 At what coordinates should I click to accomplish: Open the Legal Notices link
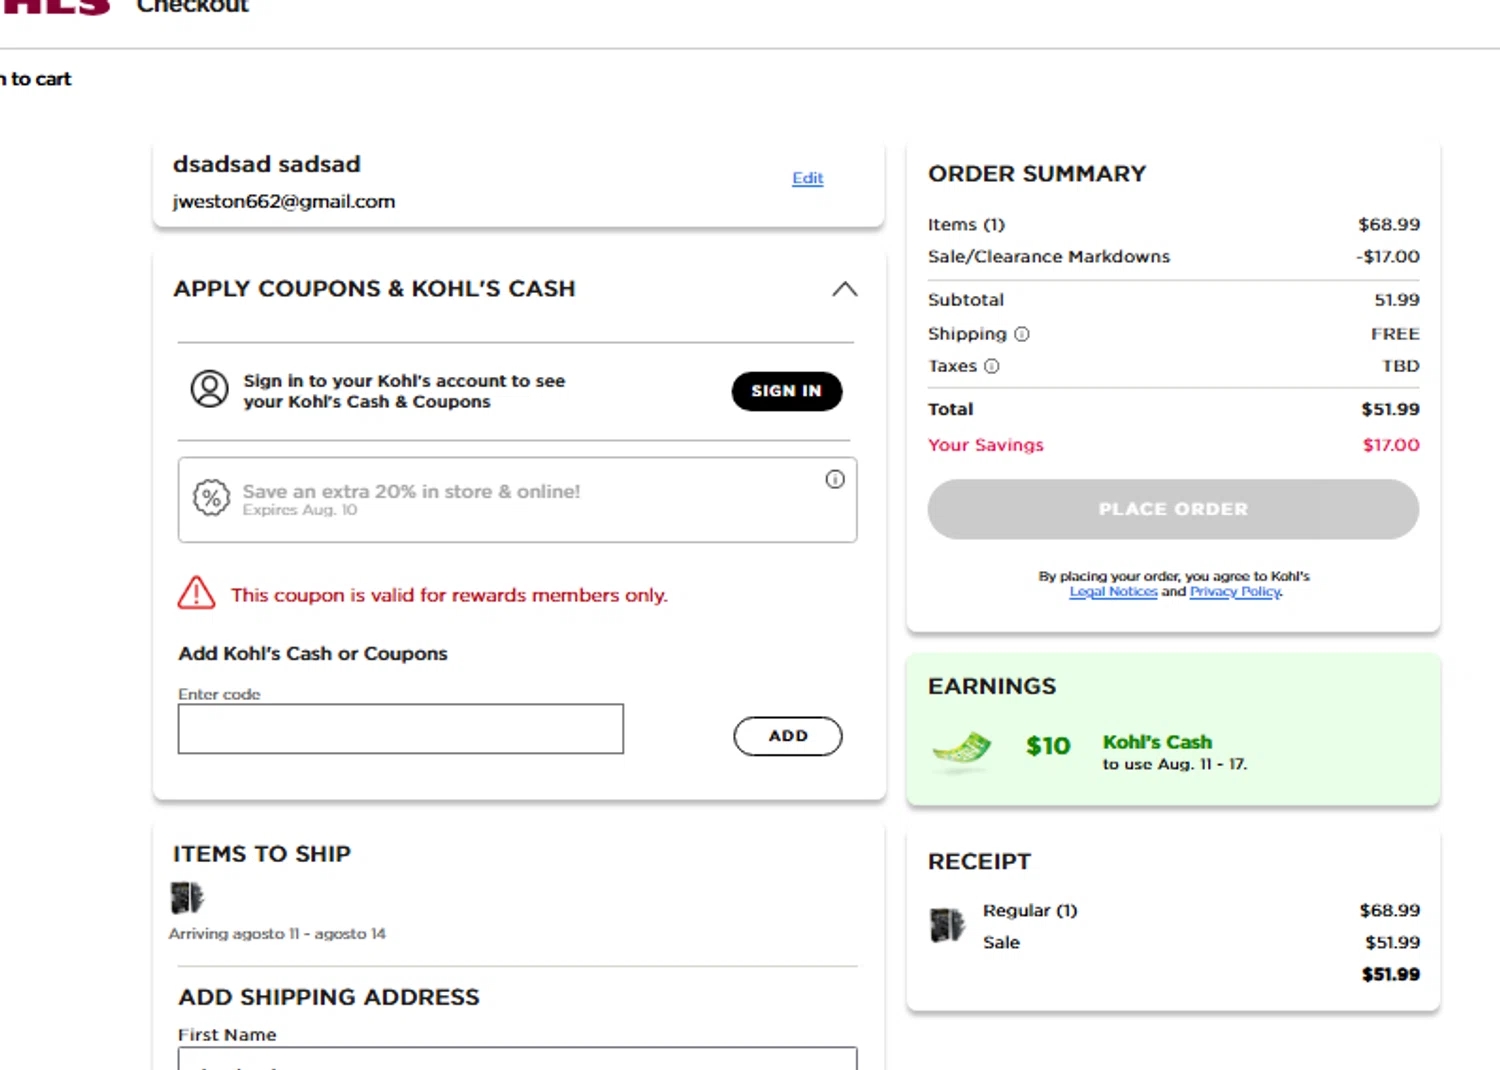(x=1113, y=592)
